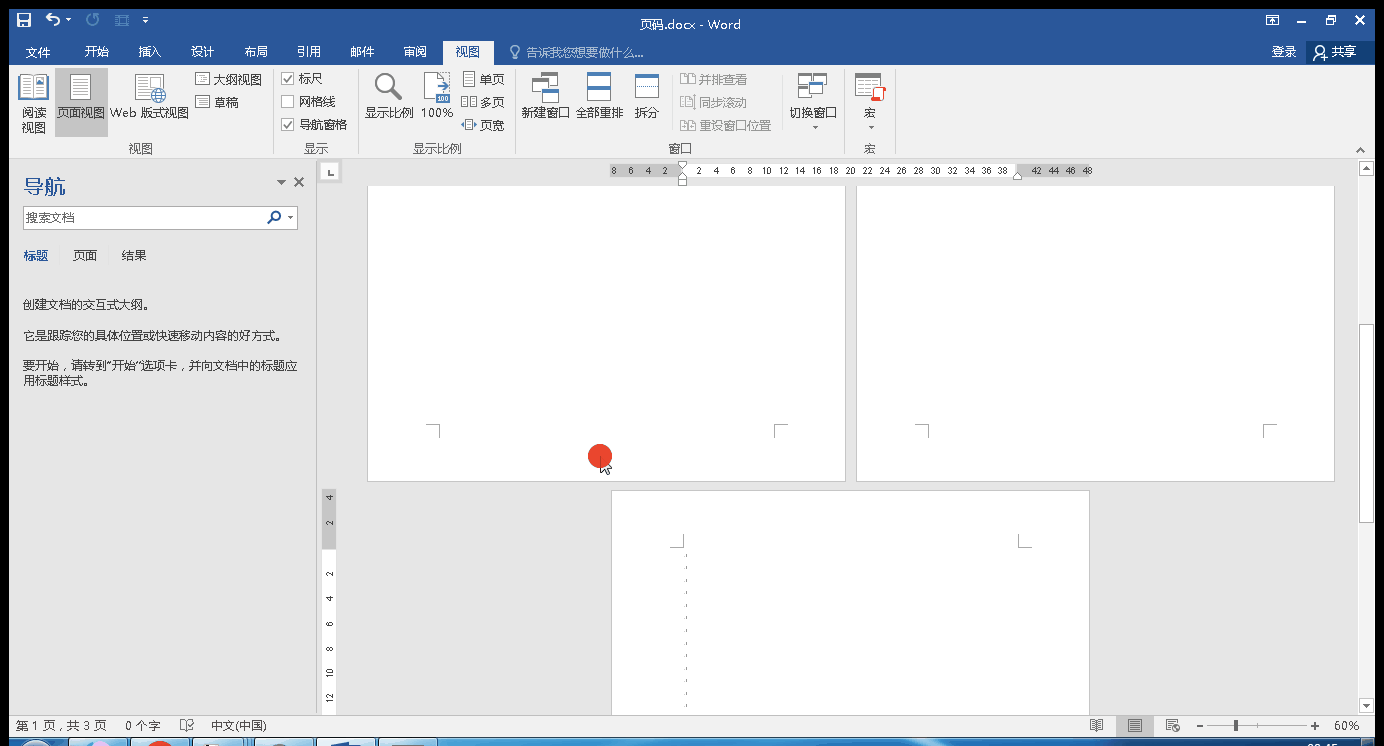The image size is (1384, 746).
Task: Open navigation pane task options dropdown arrow
Action: coord(281,183)
